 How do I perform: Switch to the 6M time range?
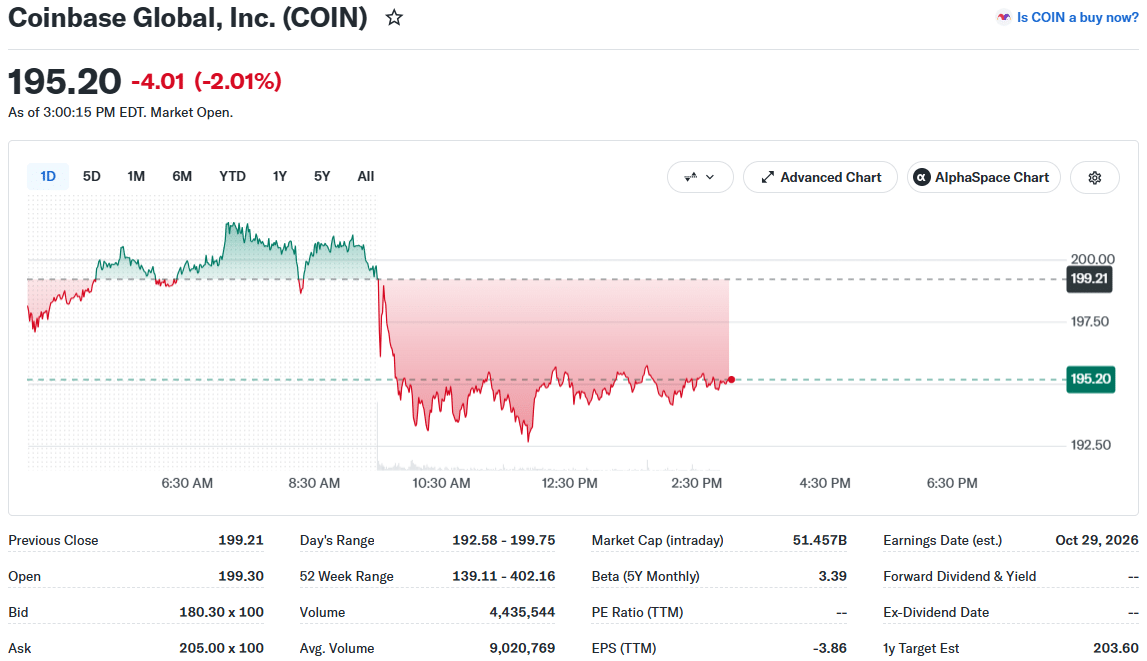pyautogui.click(x=182, y=176)
